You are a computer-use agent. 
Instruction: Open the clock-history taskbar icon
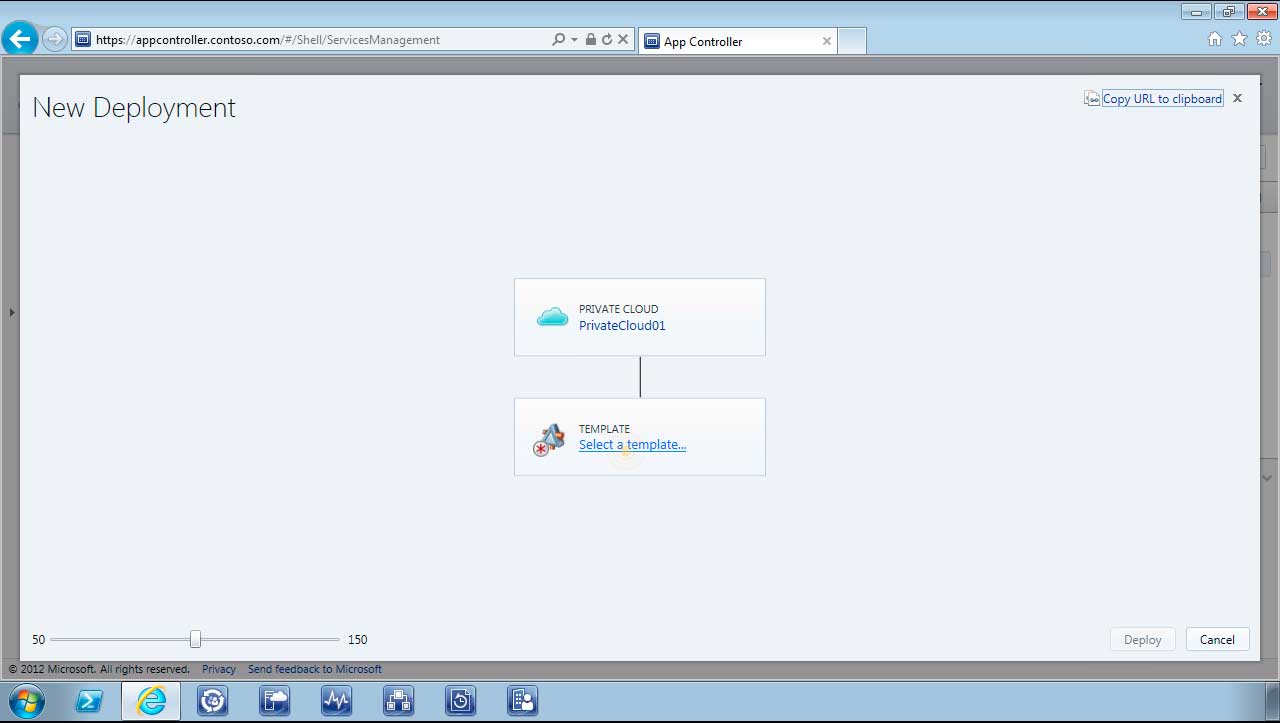[460, 701]
